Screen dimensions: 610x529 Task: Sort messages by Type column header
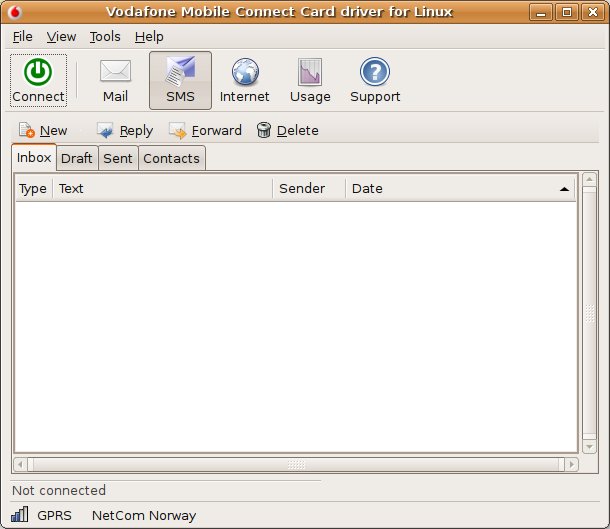(x=33, y=188)
